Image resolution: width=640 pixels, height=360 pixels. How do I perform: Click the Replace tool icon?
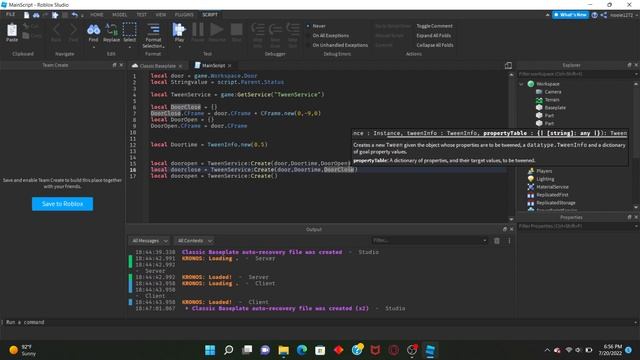(x=111, y=30)
